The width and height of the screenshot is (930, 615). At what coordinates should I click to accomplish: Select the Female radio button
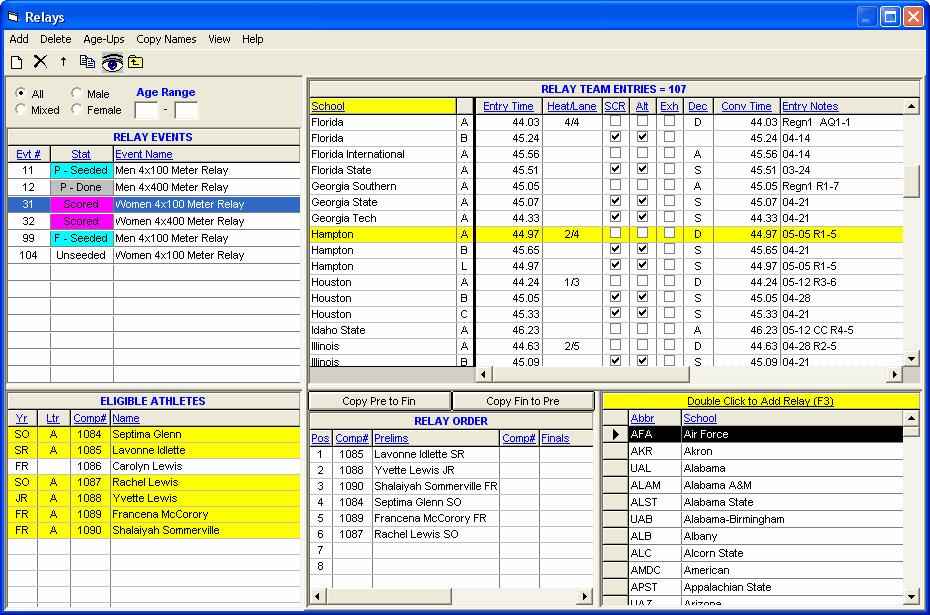click(x=77, y=109)
